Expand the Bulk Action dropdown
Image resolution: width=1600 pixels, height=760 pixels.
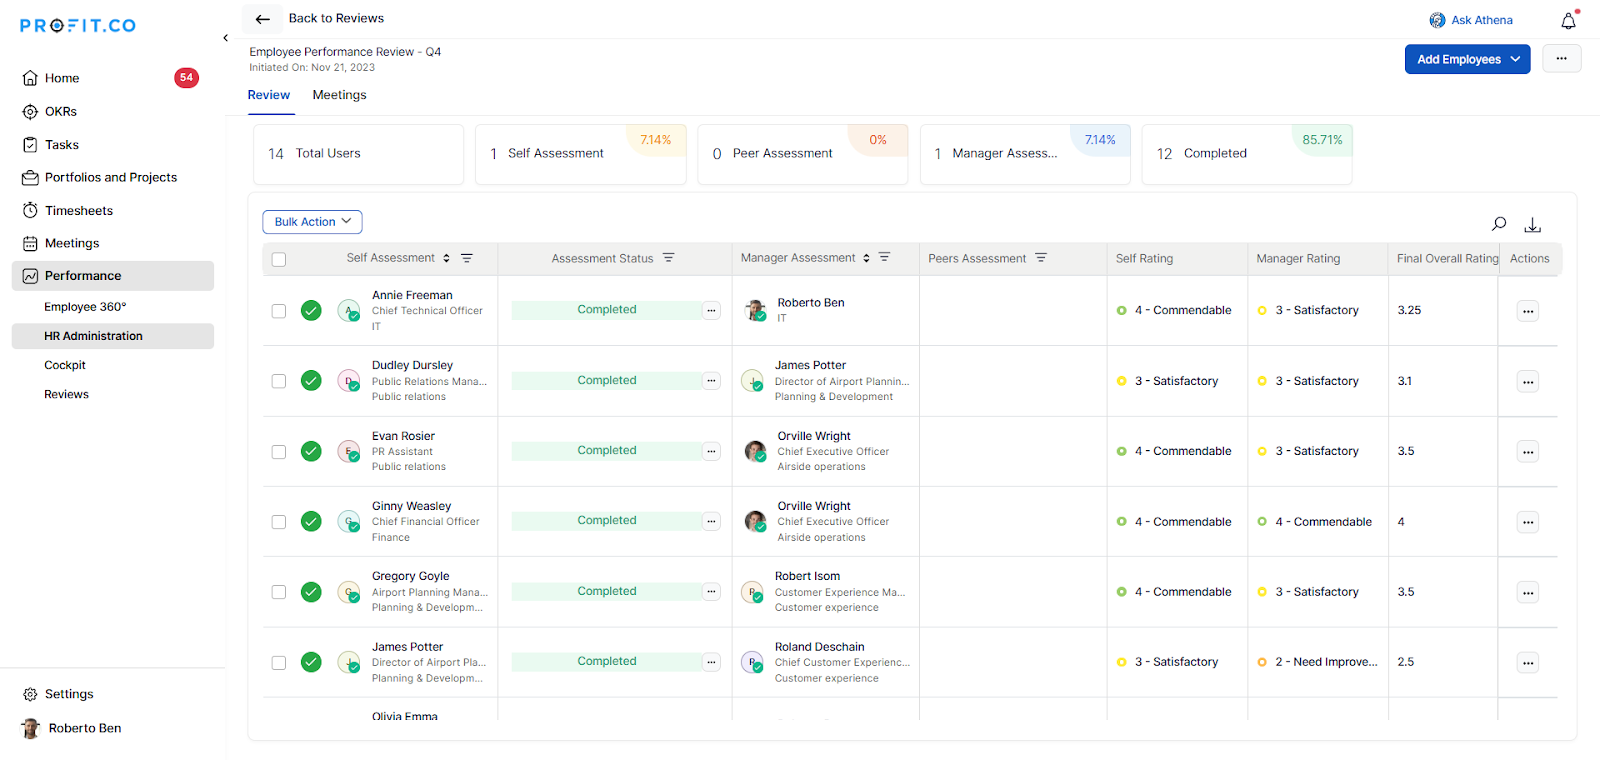click(x=312, y=222)
